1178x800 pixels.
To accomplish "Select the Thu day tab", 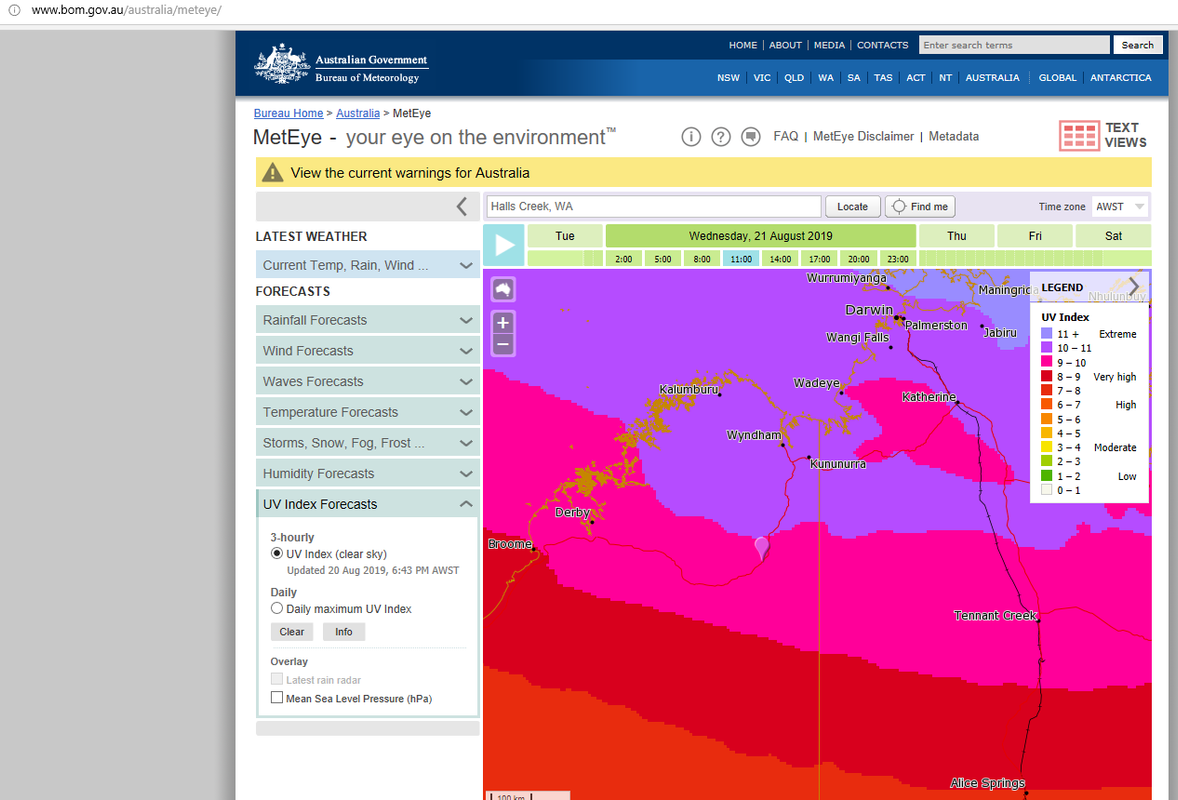I will click(x=956, y=236).
